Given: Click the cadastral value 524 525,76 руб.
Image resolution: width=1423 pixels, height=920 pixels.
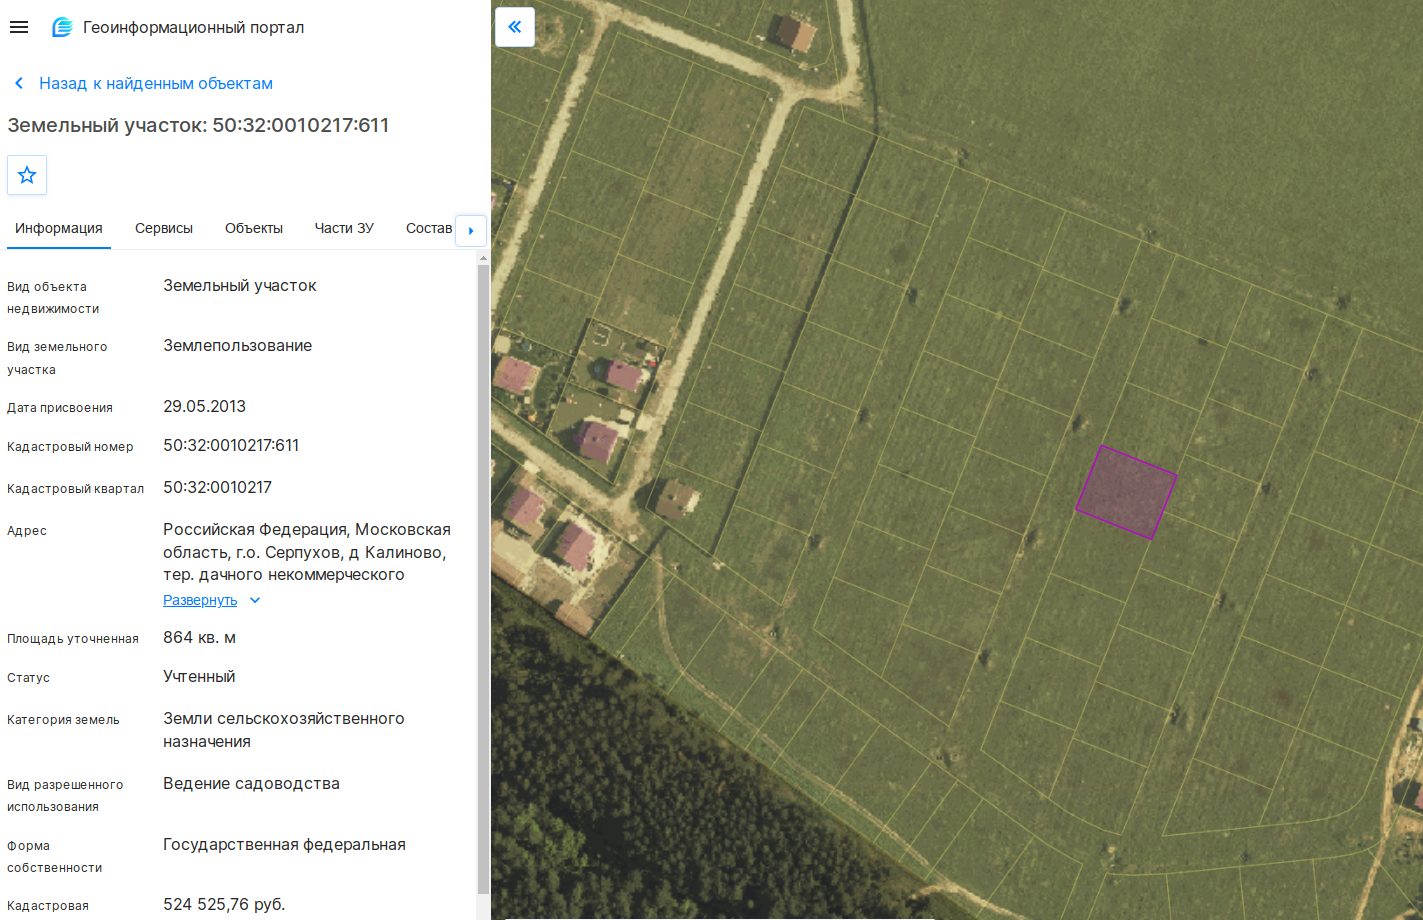Looking at the screenshot, I should [x=225, y=905].
